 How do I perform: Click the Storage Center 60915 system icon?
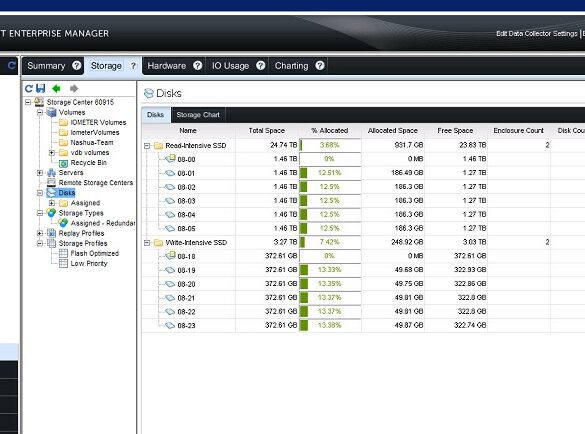point(39,102)
